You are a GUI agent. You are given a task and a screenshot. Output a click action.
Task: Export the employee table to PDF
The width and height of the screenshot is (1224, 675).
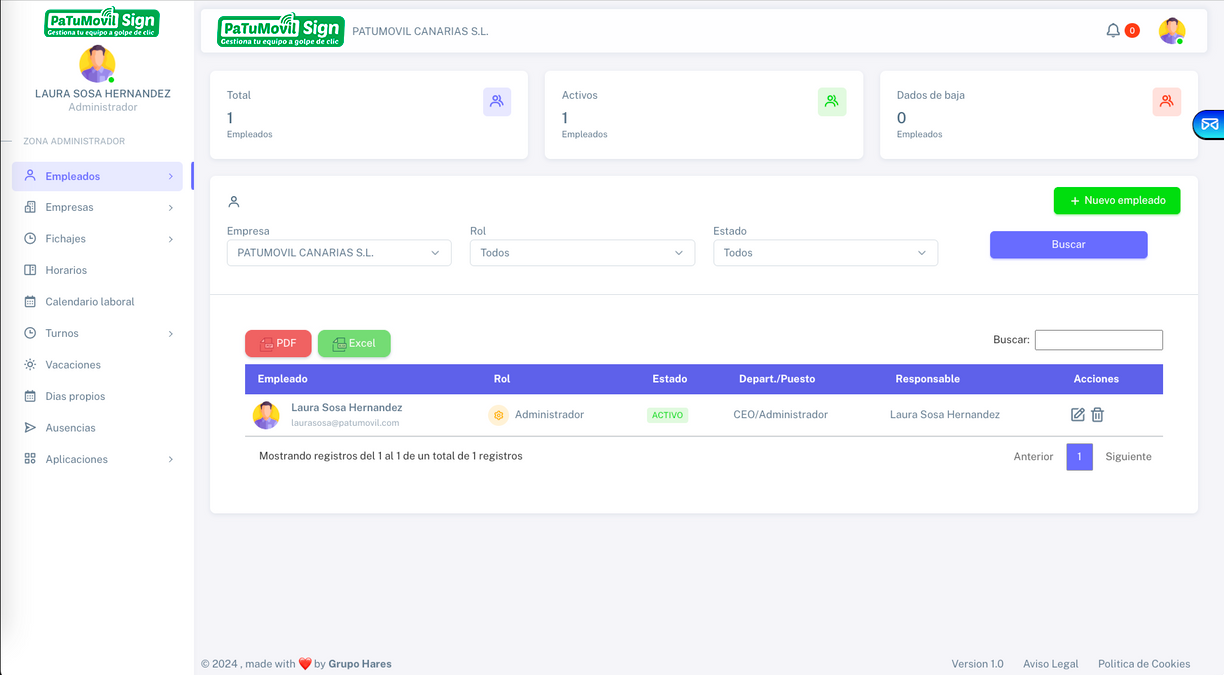coord(278,344)
